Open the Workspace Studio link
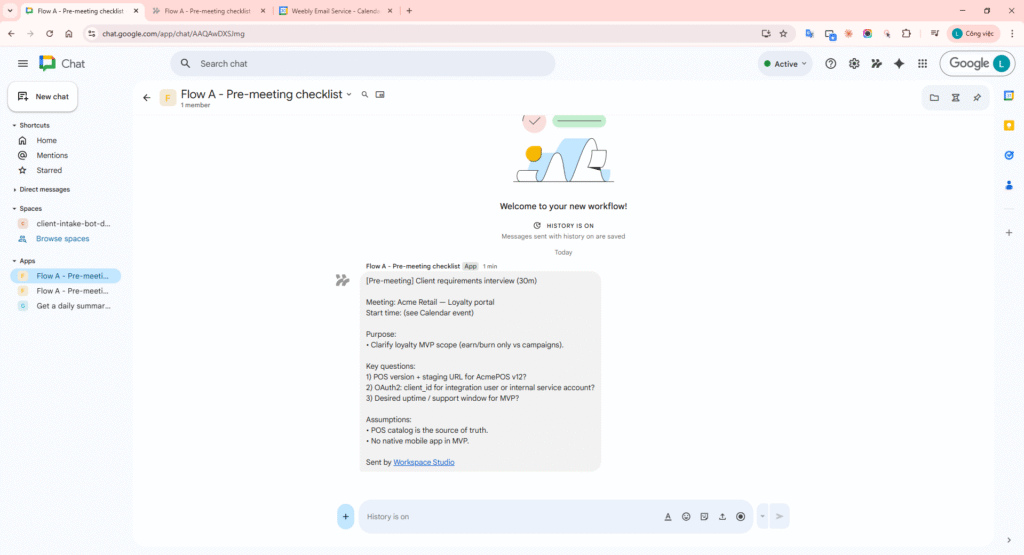Screen dimensions: 1024x555 click(x=423, y=462)
